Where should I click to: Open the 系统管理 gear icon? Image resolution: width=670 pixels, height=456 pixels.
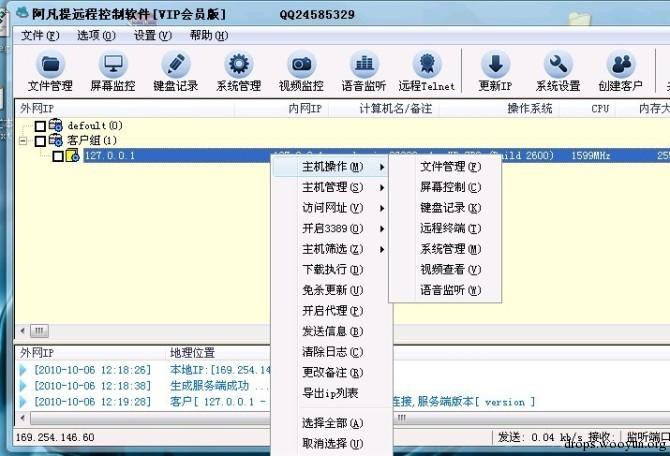(238, 72)
